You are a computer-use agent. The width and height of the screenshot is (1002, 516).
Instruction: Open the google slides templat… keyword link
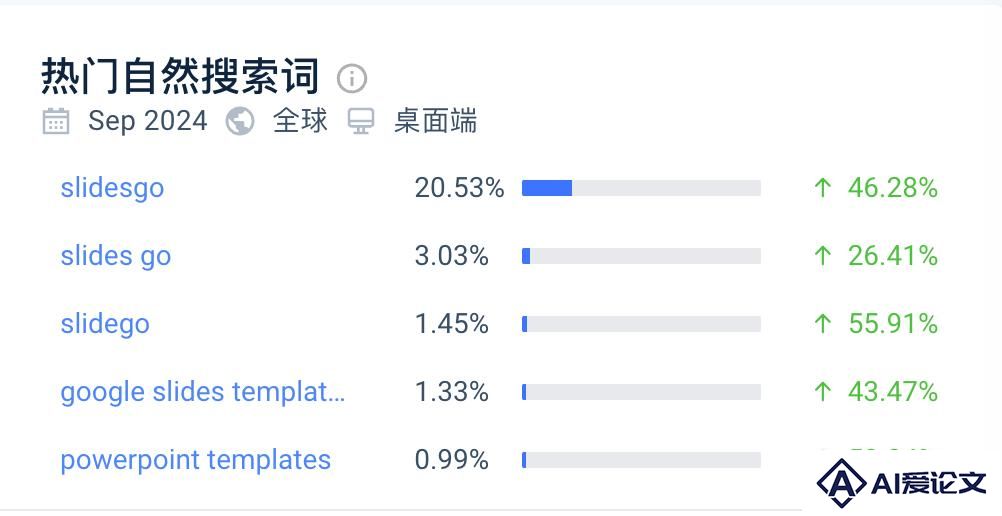[203, 392]
